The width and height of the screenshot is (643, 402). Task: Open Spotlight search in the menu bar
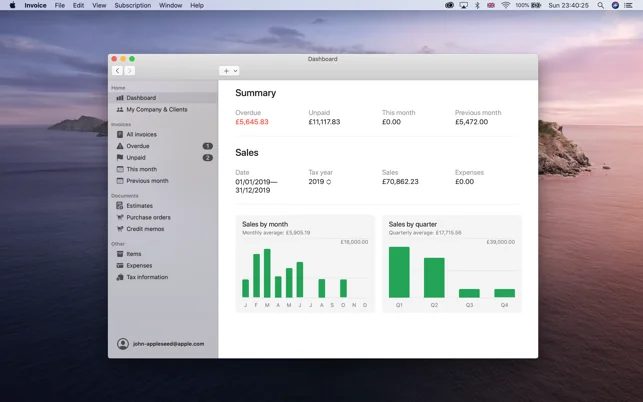click(x=600, y=5)
